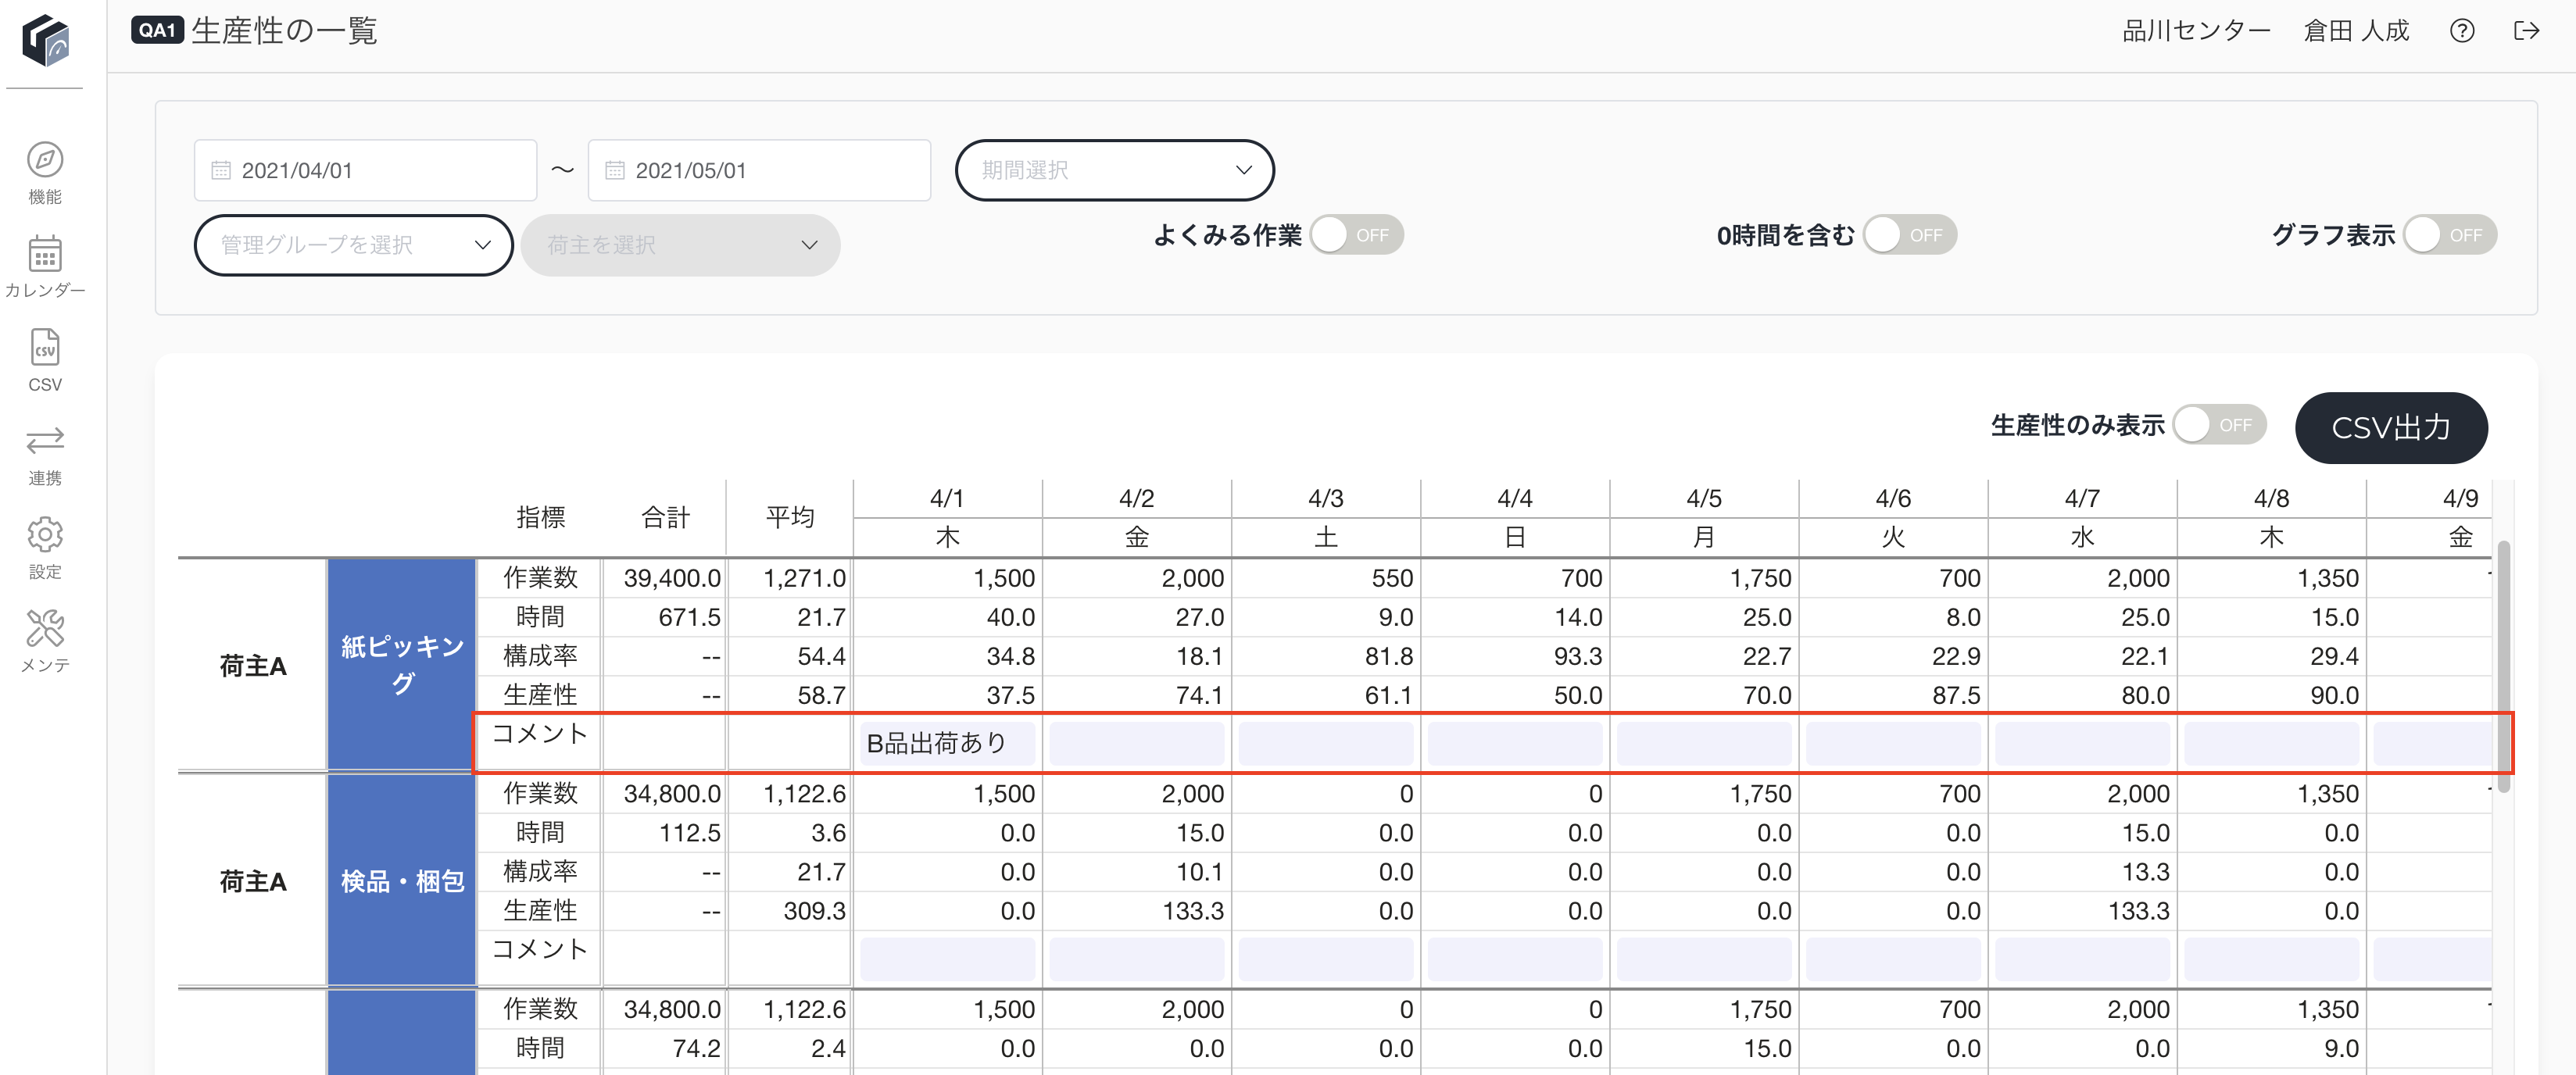Open the 連携 arrows icon
Viewport: 2576px width, 1075px height.
click(45, 440)
